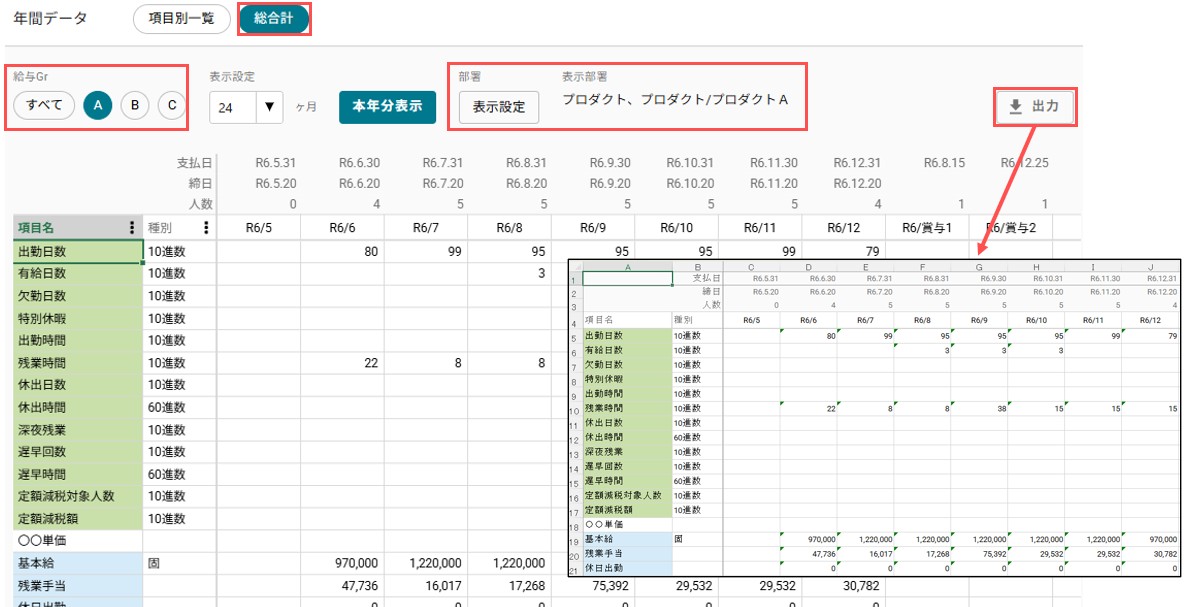This screenshot has height=607, width=1190.
Task: Click the exported spreadsheet preview image
Action: tap(874, 418)
